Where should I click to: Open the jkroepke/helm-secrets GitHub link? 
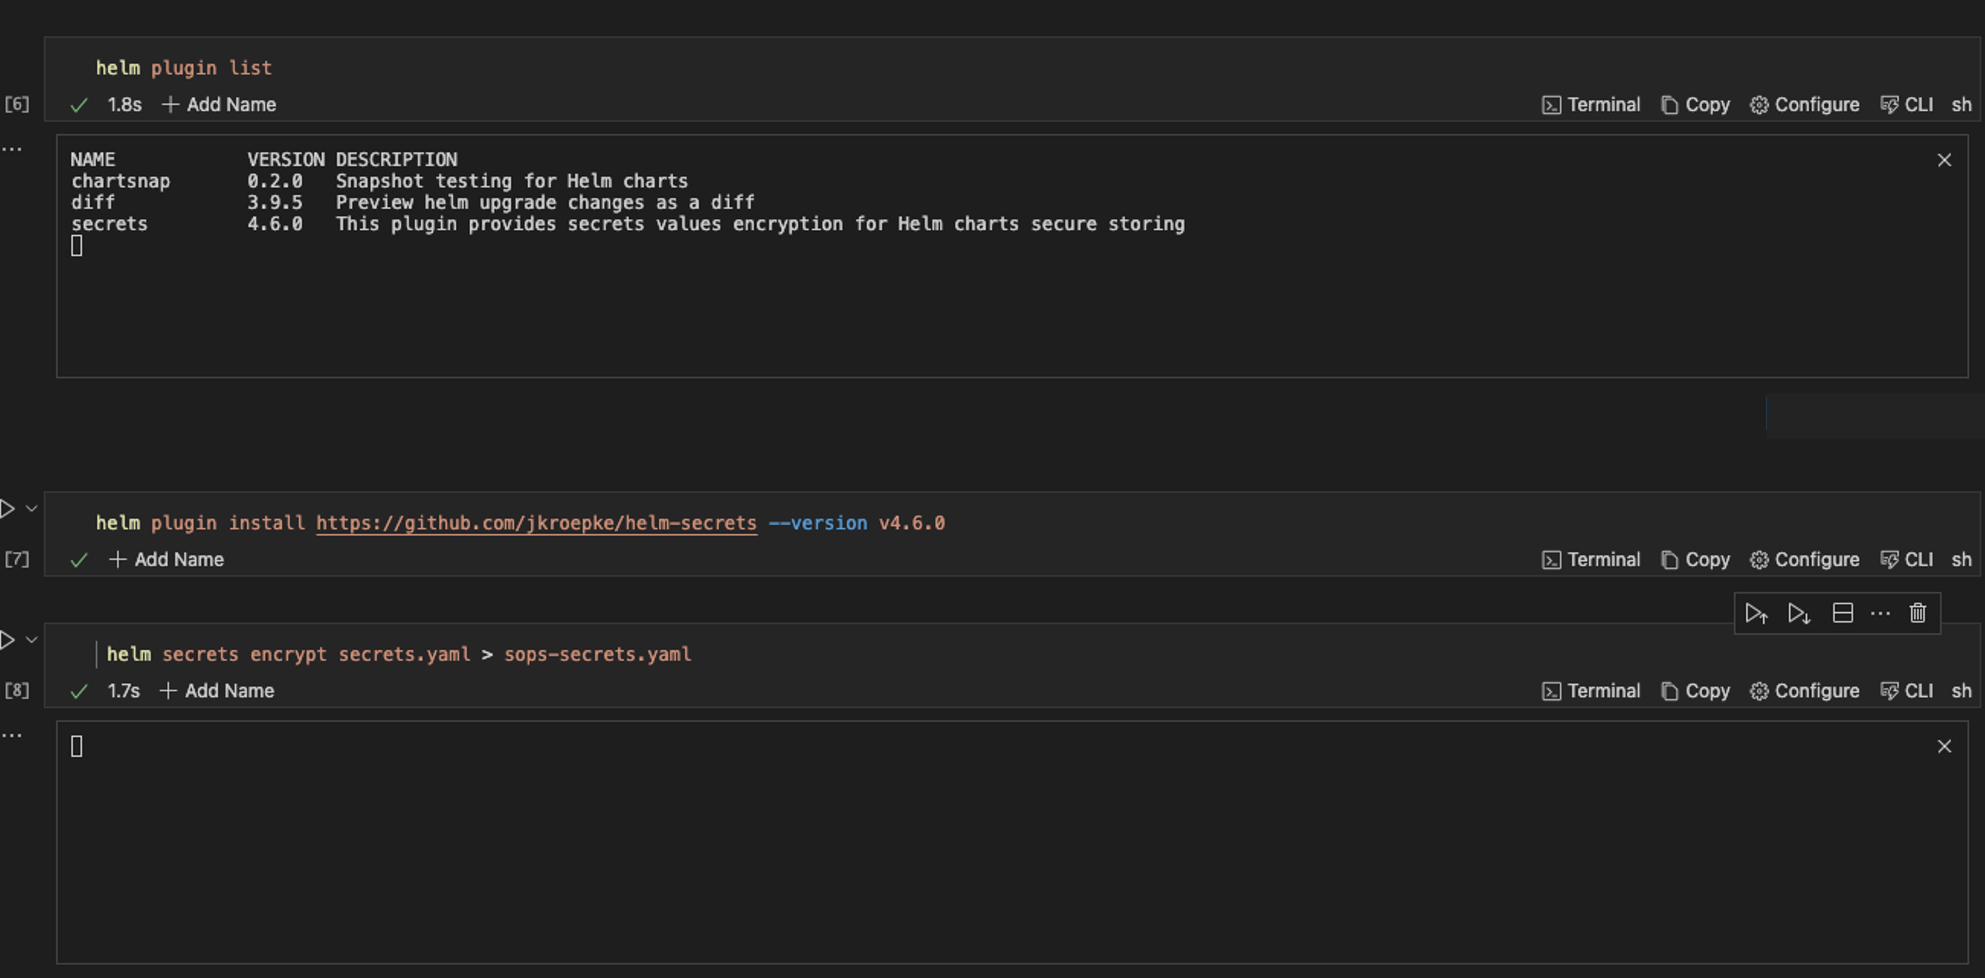pos(536,523)
